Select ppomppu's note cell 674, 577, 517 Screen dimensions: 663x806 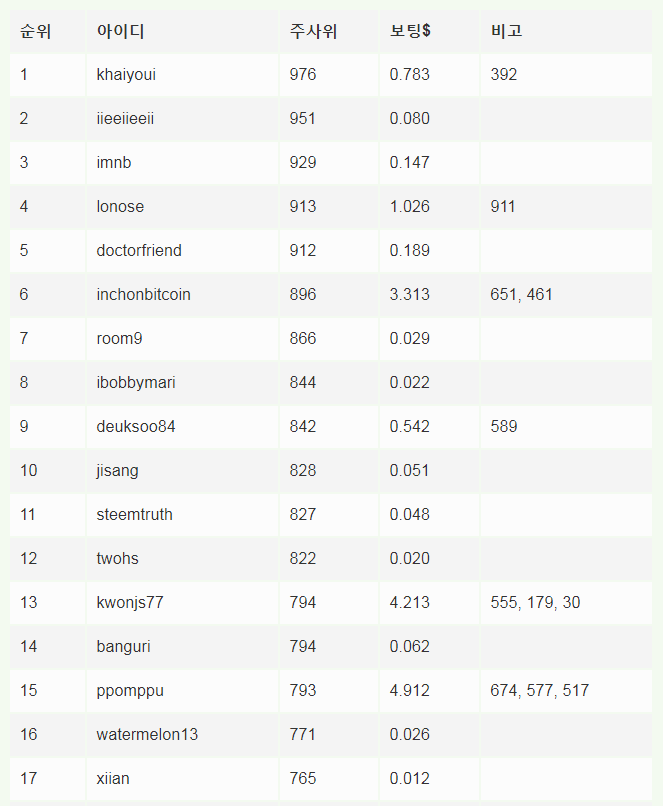[539, 690]
